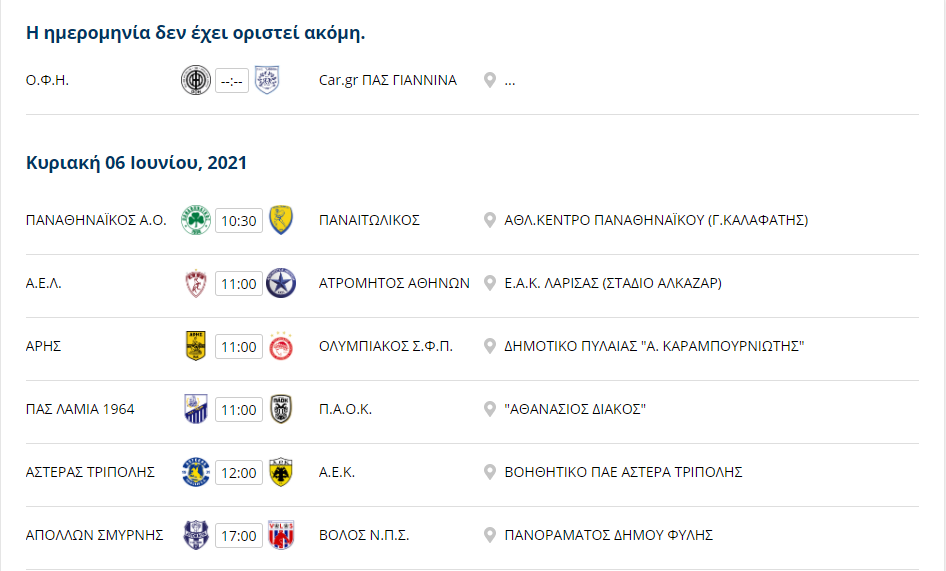Open Car.gr ΠΑΣ ΓΙΑΝΝΙΝΑ team link

[x=387, y=80]
